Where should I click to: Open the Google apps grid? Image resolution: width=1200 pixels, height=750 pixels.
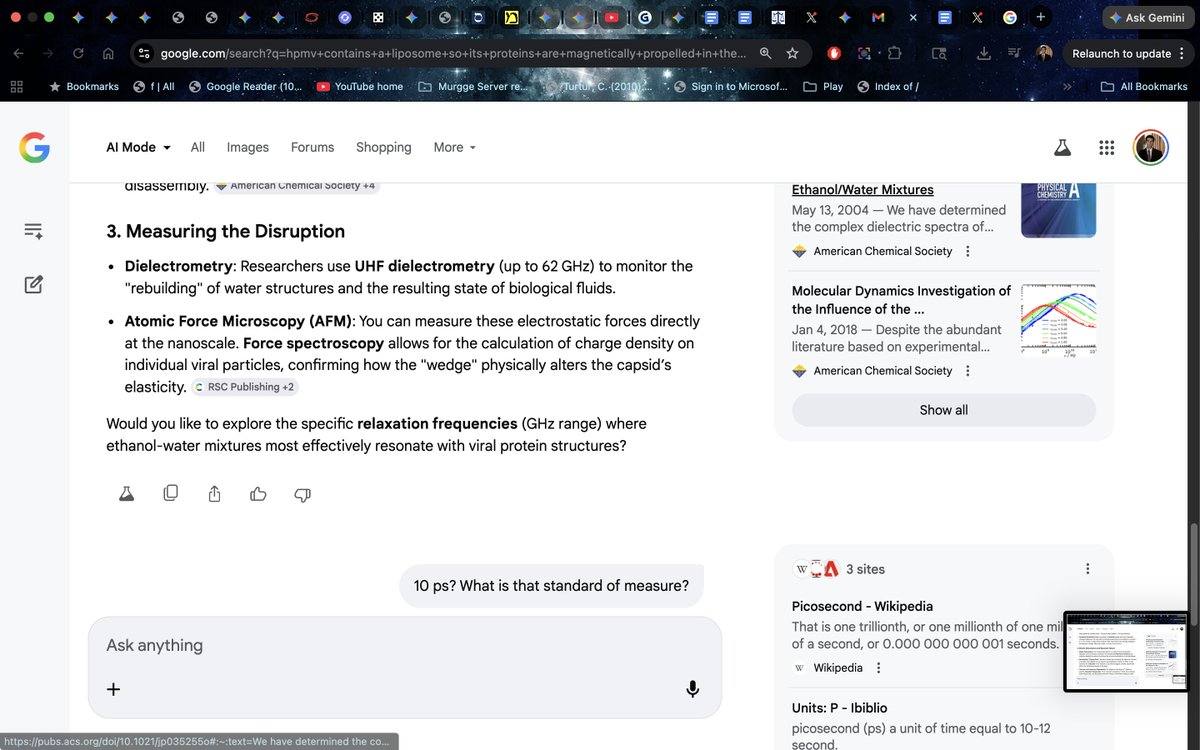point(1106,148)
